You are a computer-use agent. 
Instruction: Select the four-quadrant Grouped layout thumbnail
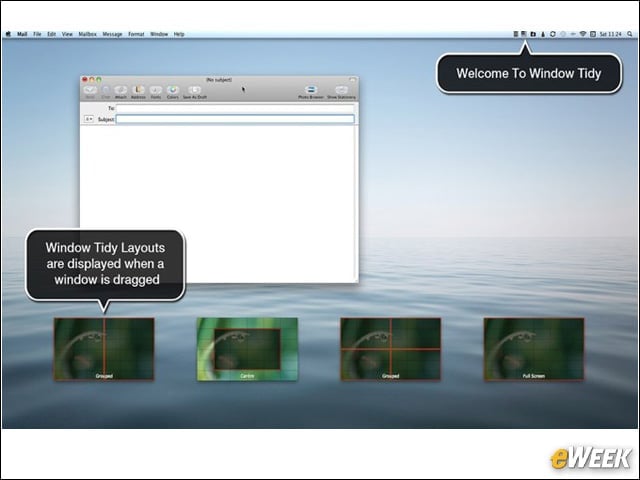click(391, 349)
